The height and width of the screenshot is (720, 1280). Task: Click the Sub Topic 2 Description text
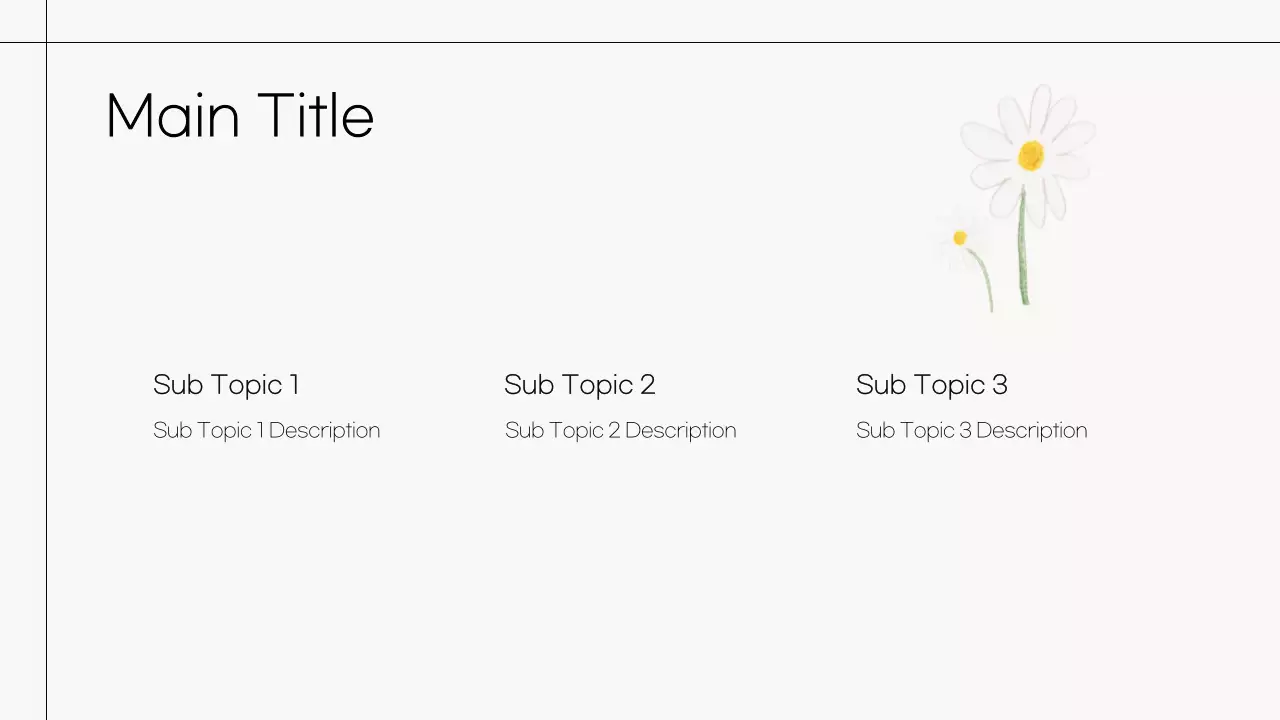620,431
